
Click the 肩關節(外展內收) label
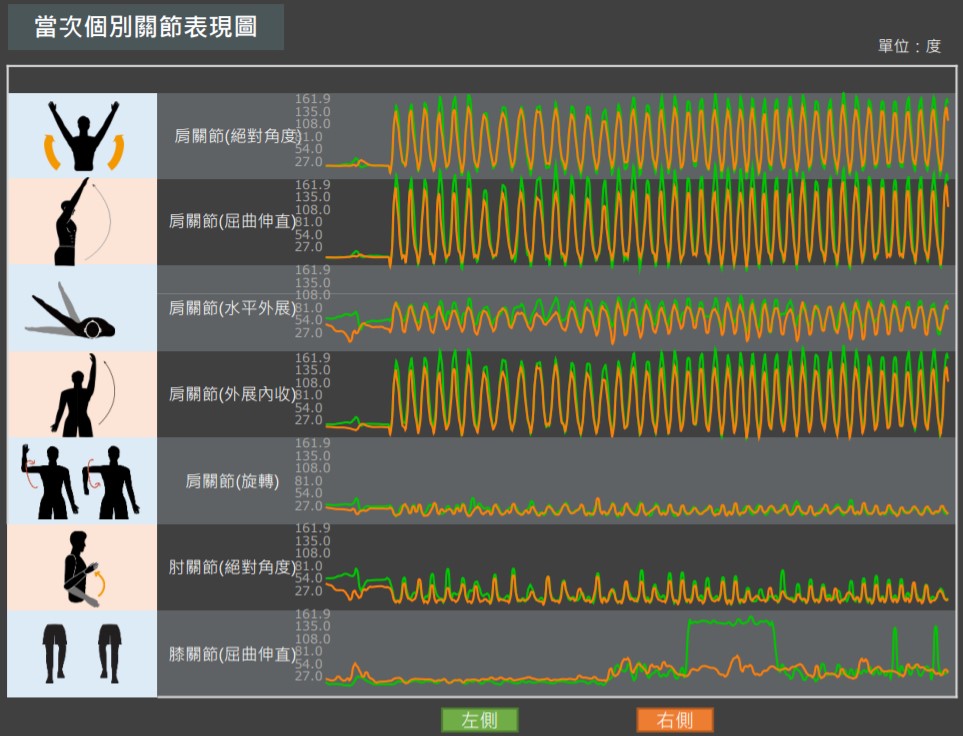pyautogui.click(x=231, y=394)
